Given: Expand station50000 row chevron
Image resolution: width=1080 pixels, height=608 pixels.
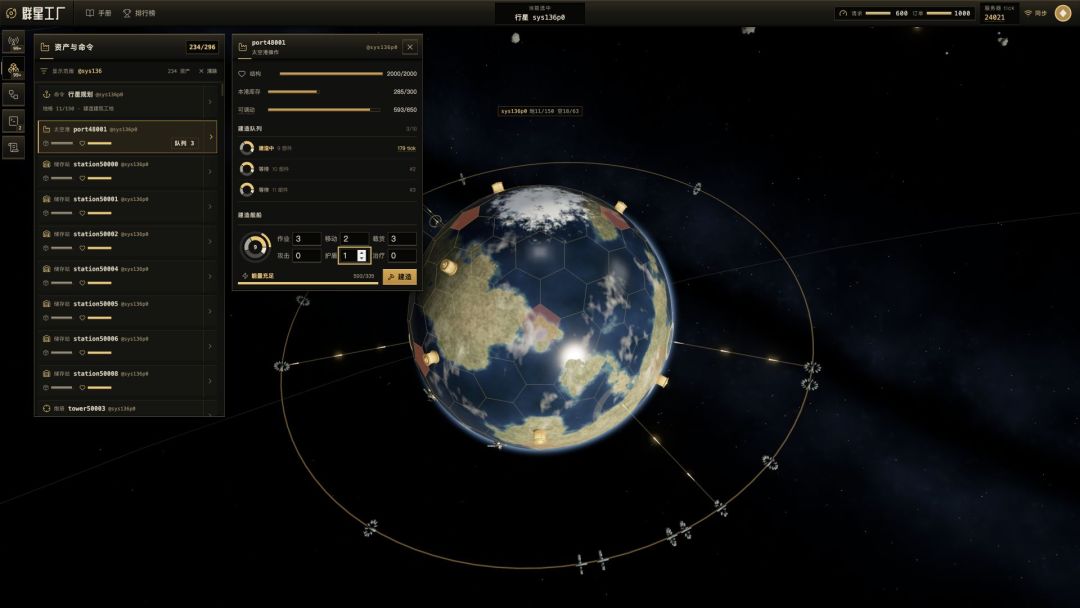Looking at the screenshot, I should [x=210, y=171].
